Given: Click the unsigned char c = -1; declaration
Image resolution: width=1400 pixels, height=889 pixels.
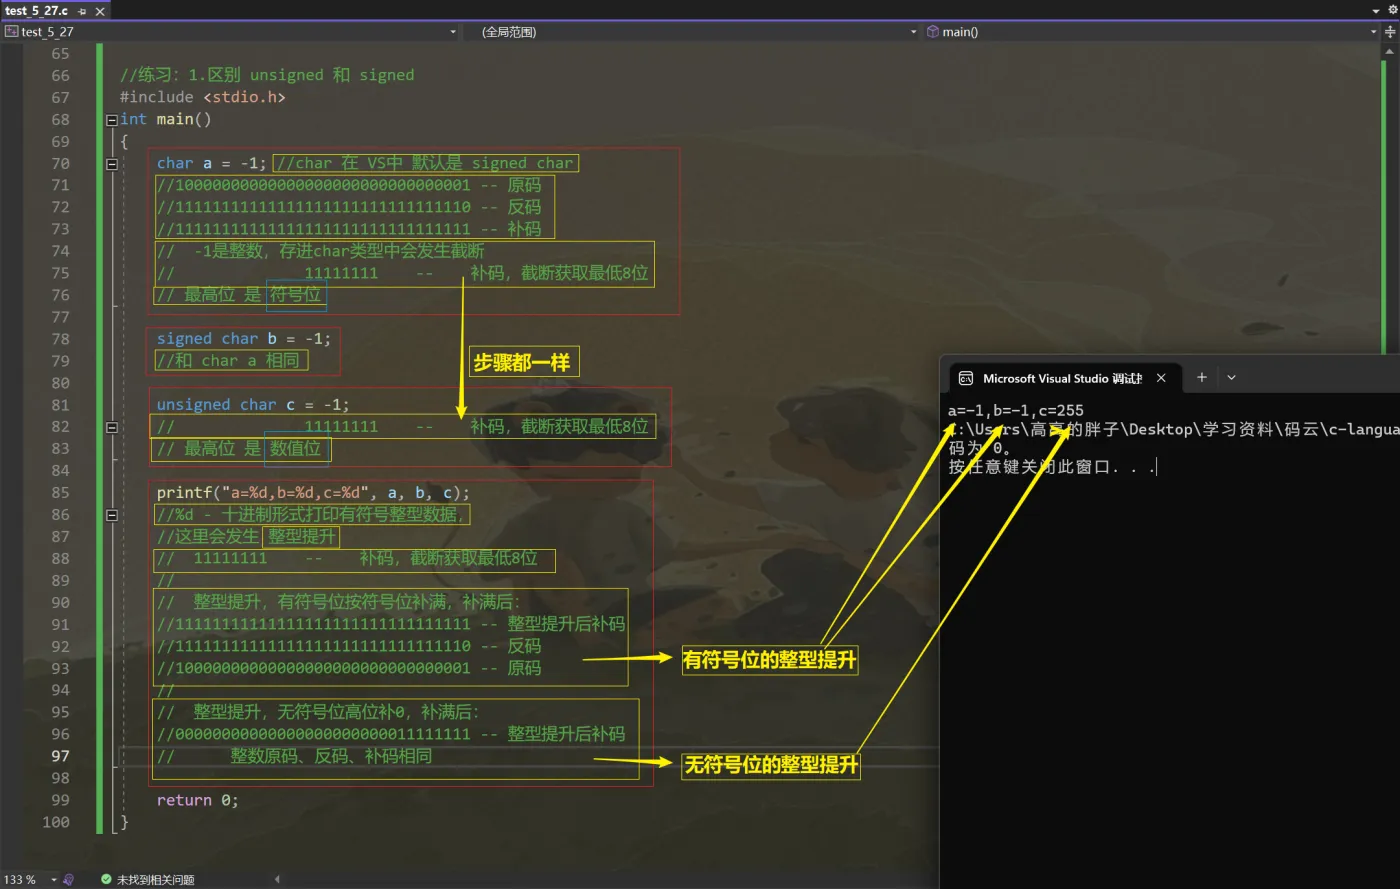Looking at the screenshot, I should (253, 405).
